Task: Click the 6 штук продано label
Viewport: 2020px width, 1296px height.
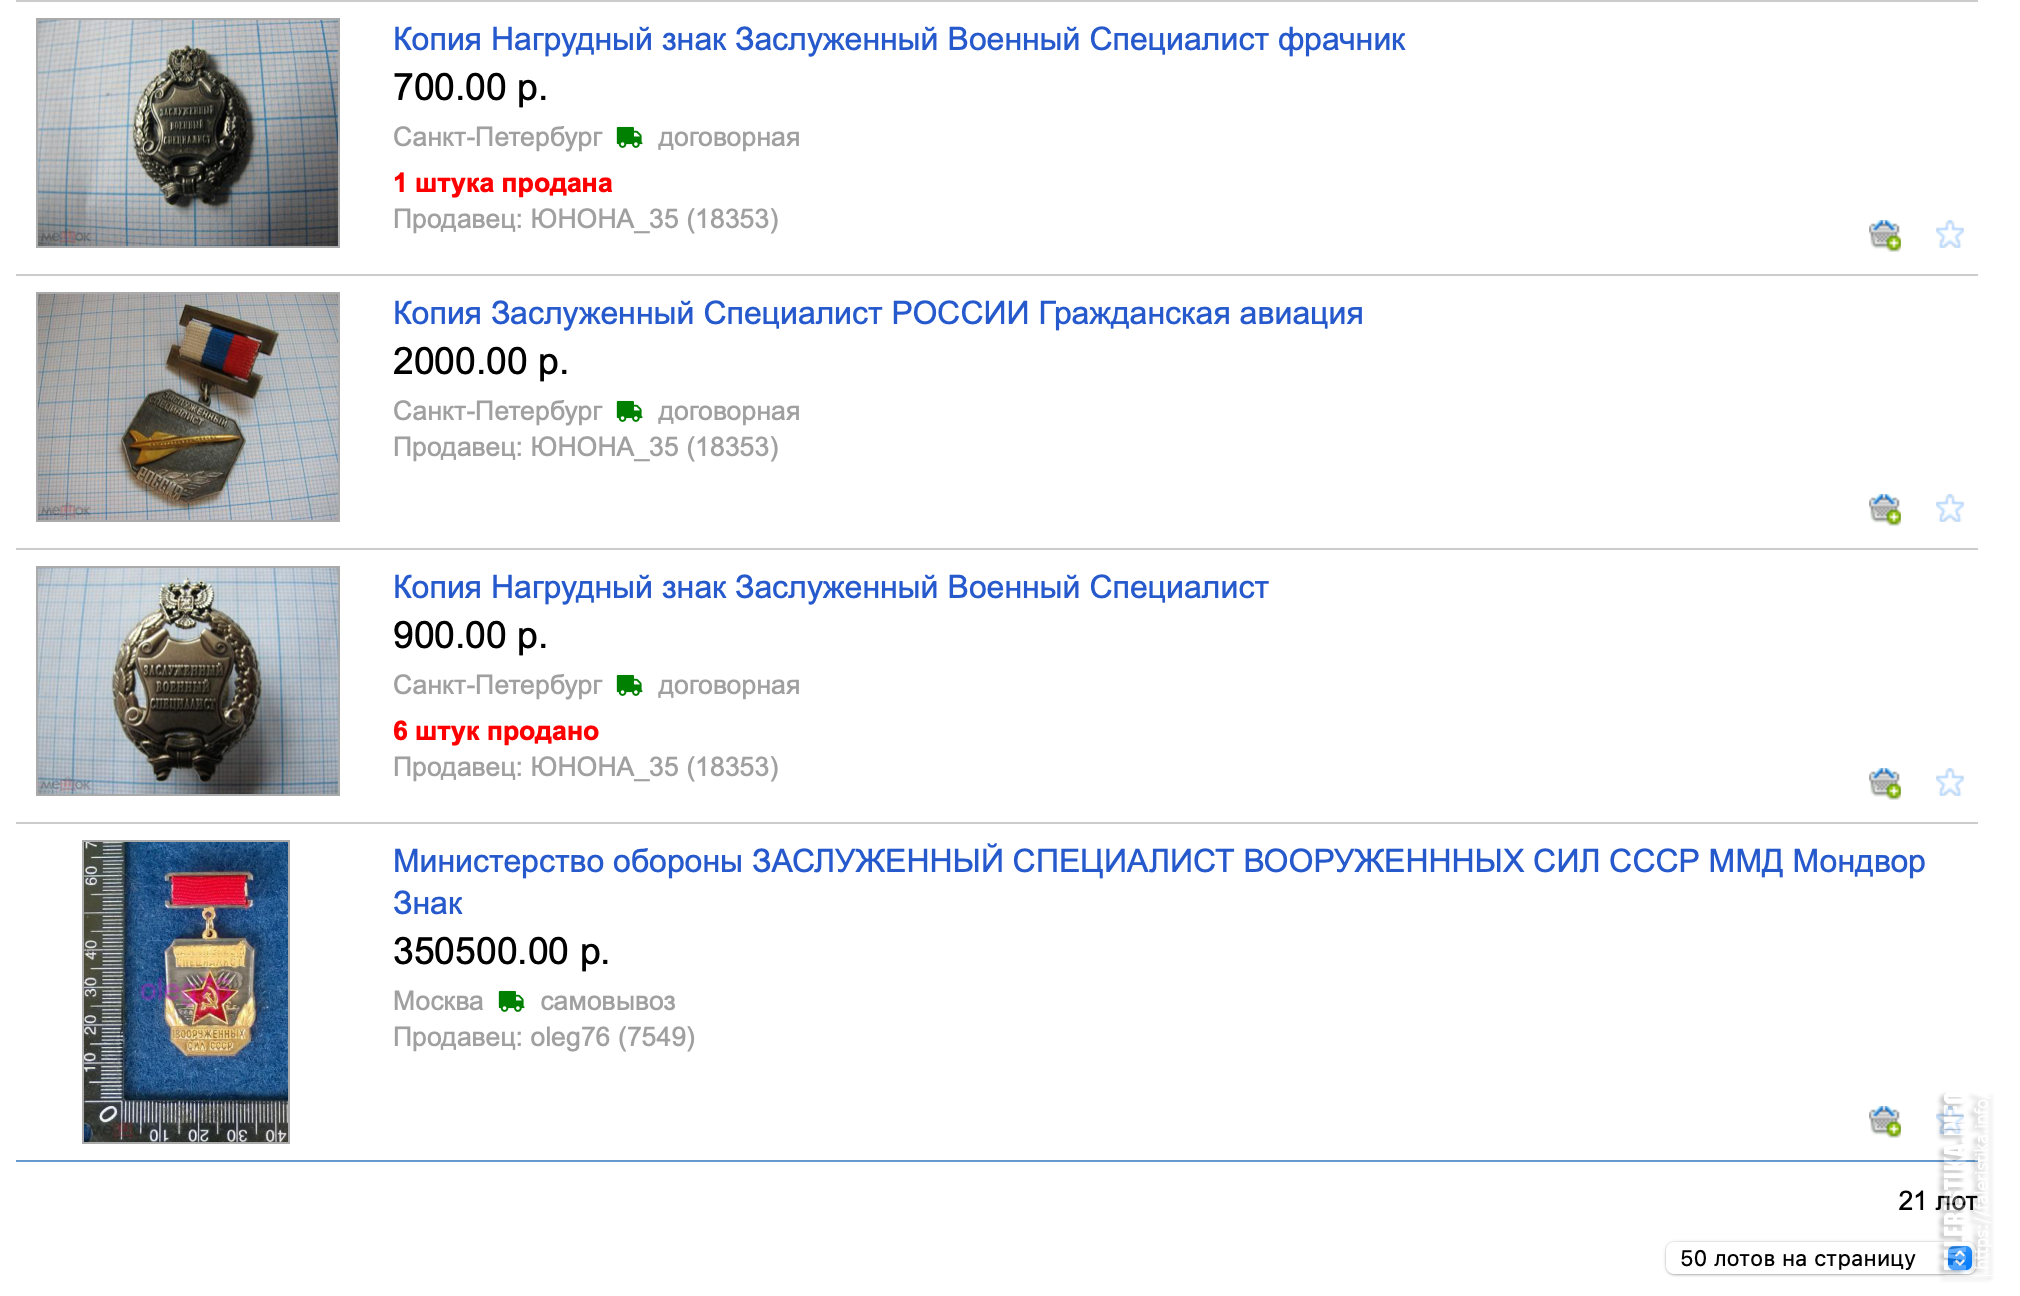Action: 496,731
